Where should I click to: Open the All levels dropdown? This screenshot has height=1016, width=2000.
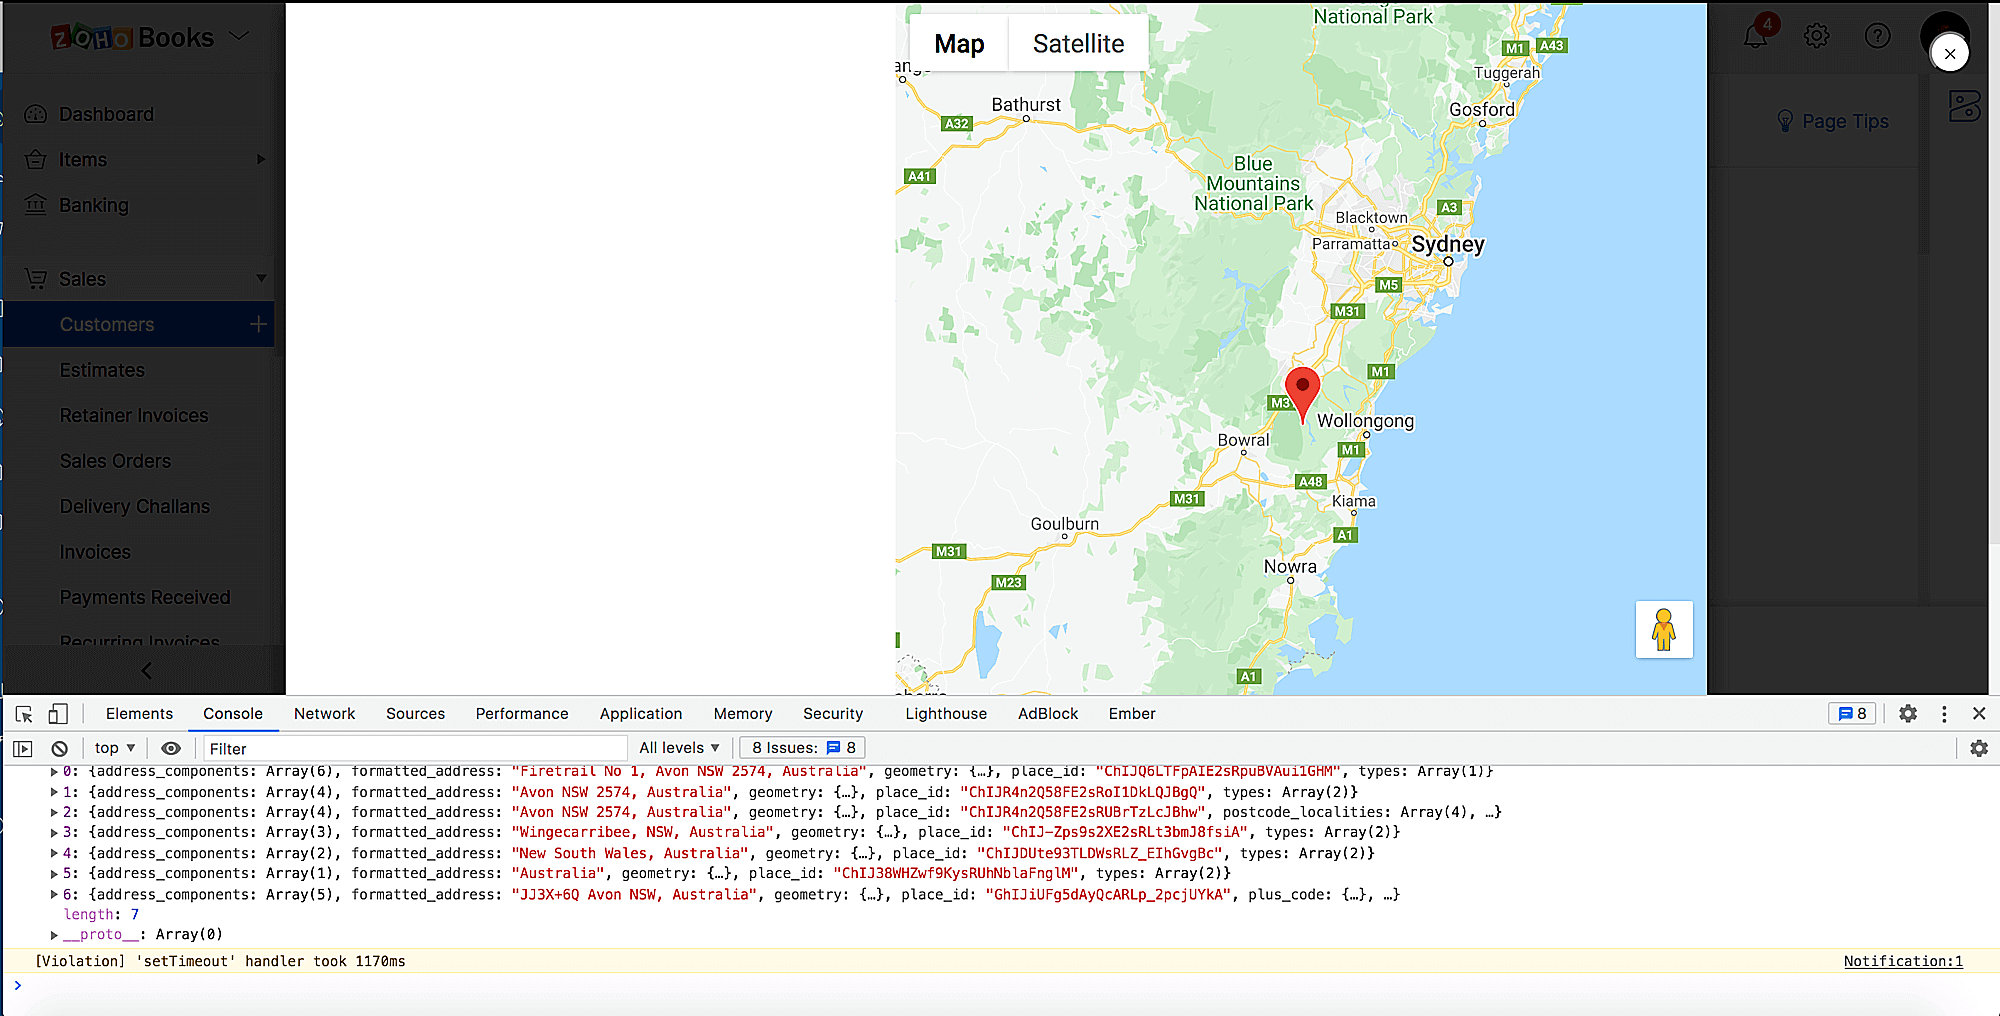pyautogui.click(x=679, y=748)
